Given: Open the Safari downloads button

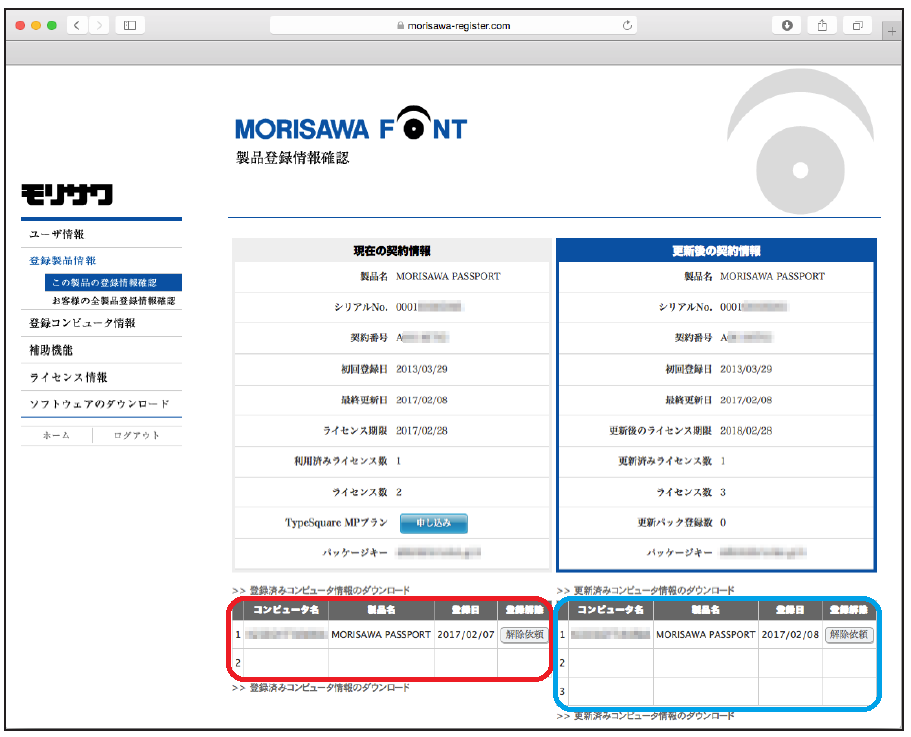Looking at the screenshot, I should click(x=787, y=25).
